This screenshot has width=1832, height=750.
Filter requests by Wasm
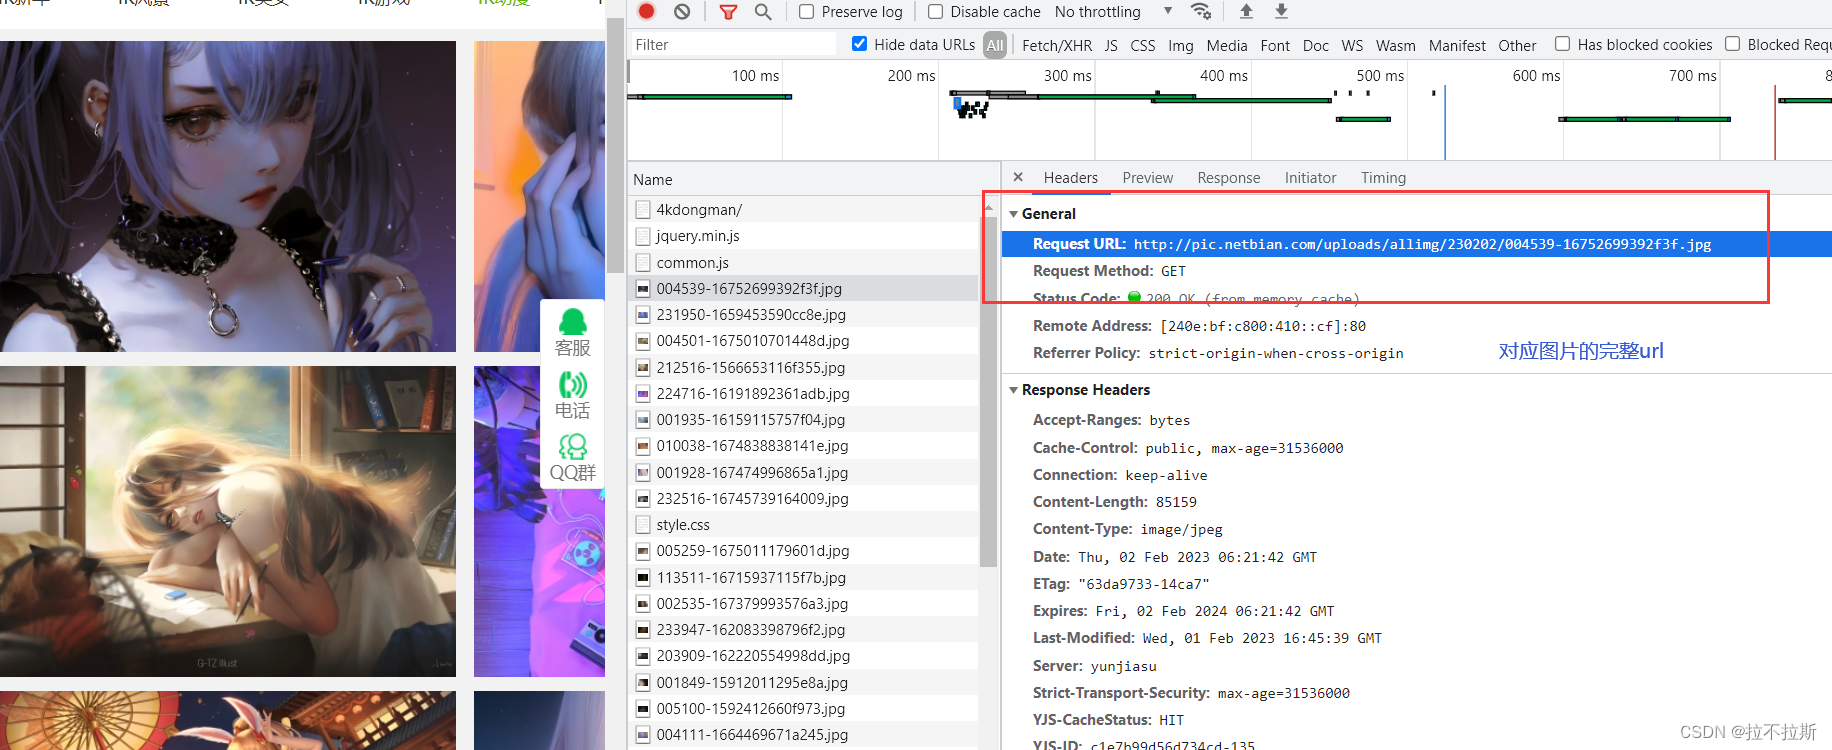click(1395, 45)
